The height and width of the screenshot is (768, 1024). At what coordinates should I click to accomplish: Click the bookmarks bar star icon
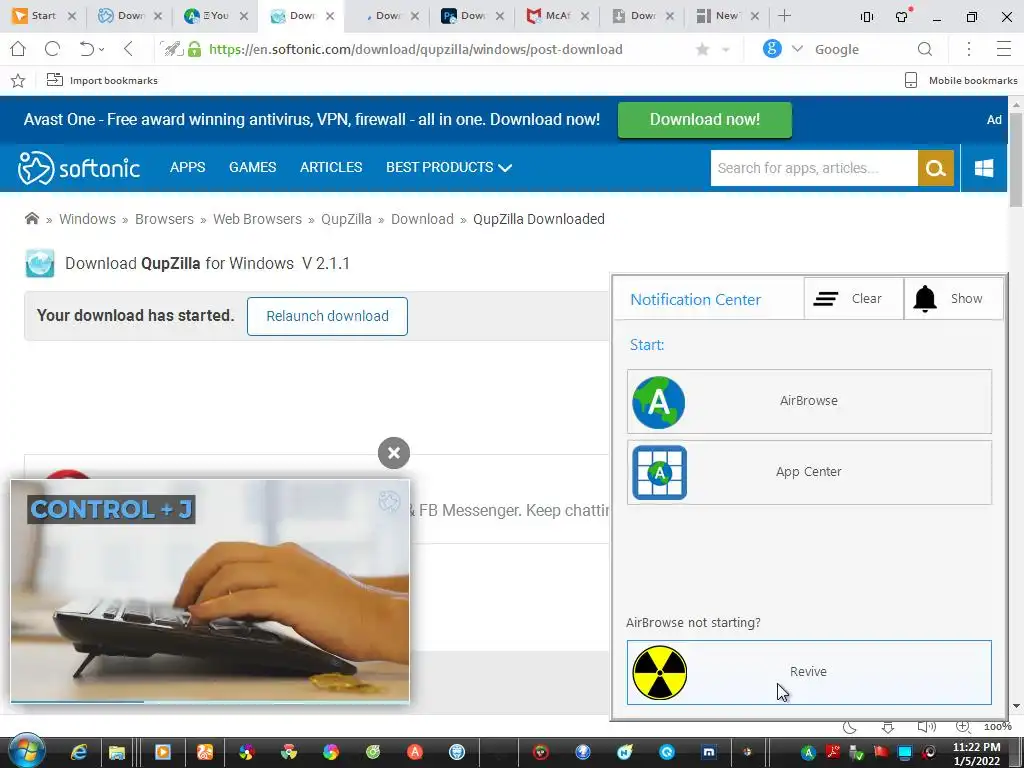coord(18,80)
